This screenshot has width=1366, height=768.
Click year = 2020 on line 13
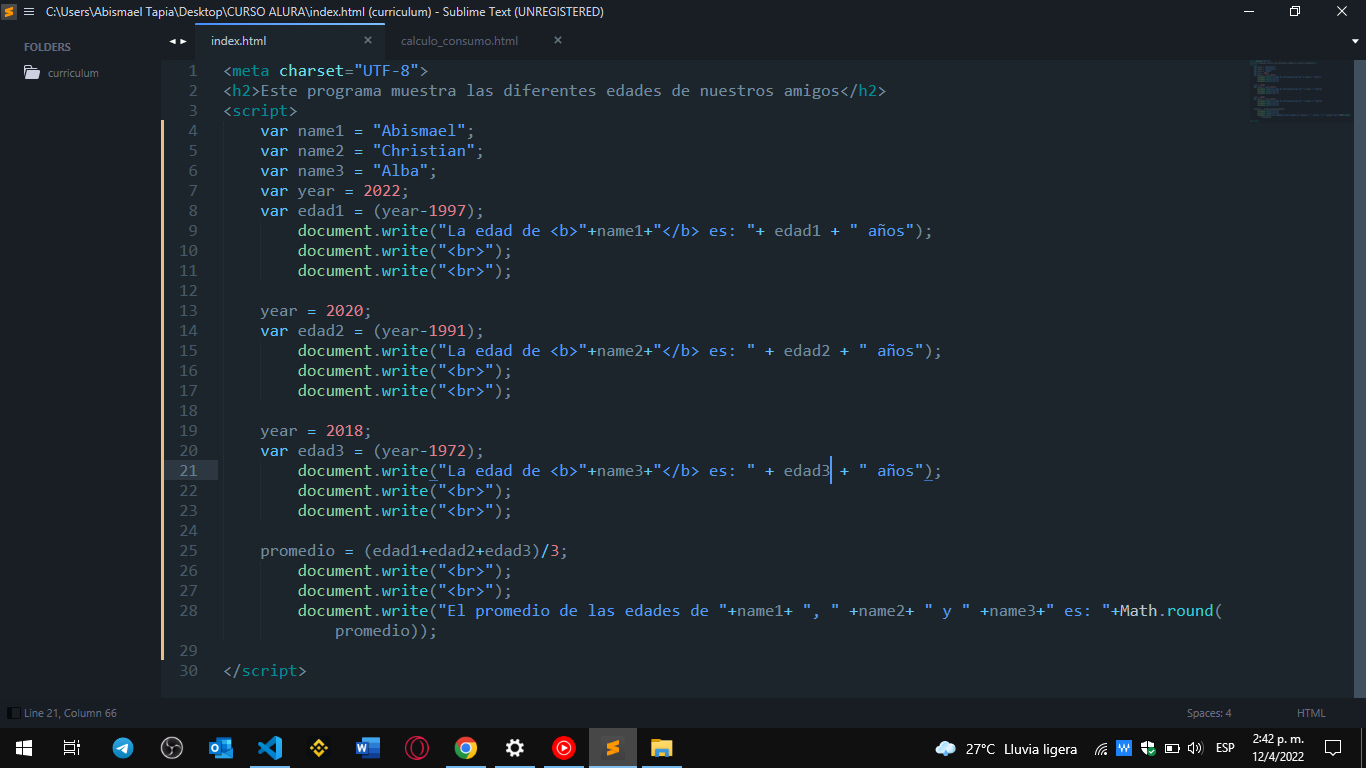click(315, 311)
